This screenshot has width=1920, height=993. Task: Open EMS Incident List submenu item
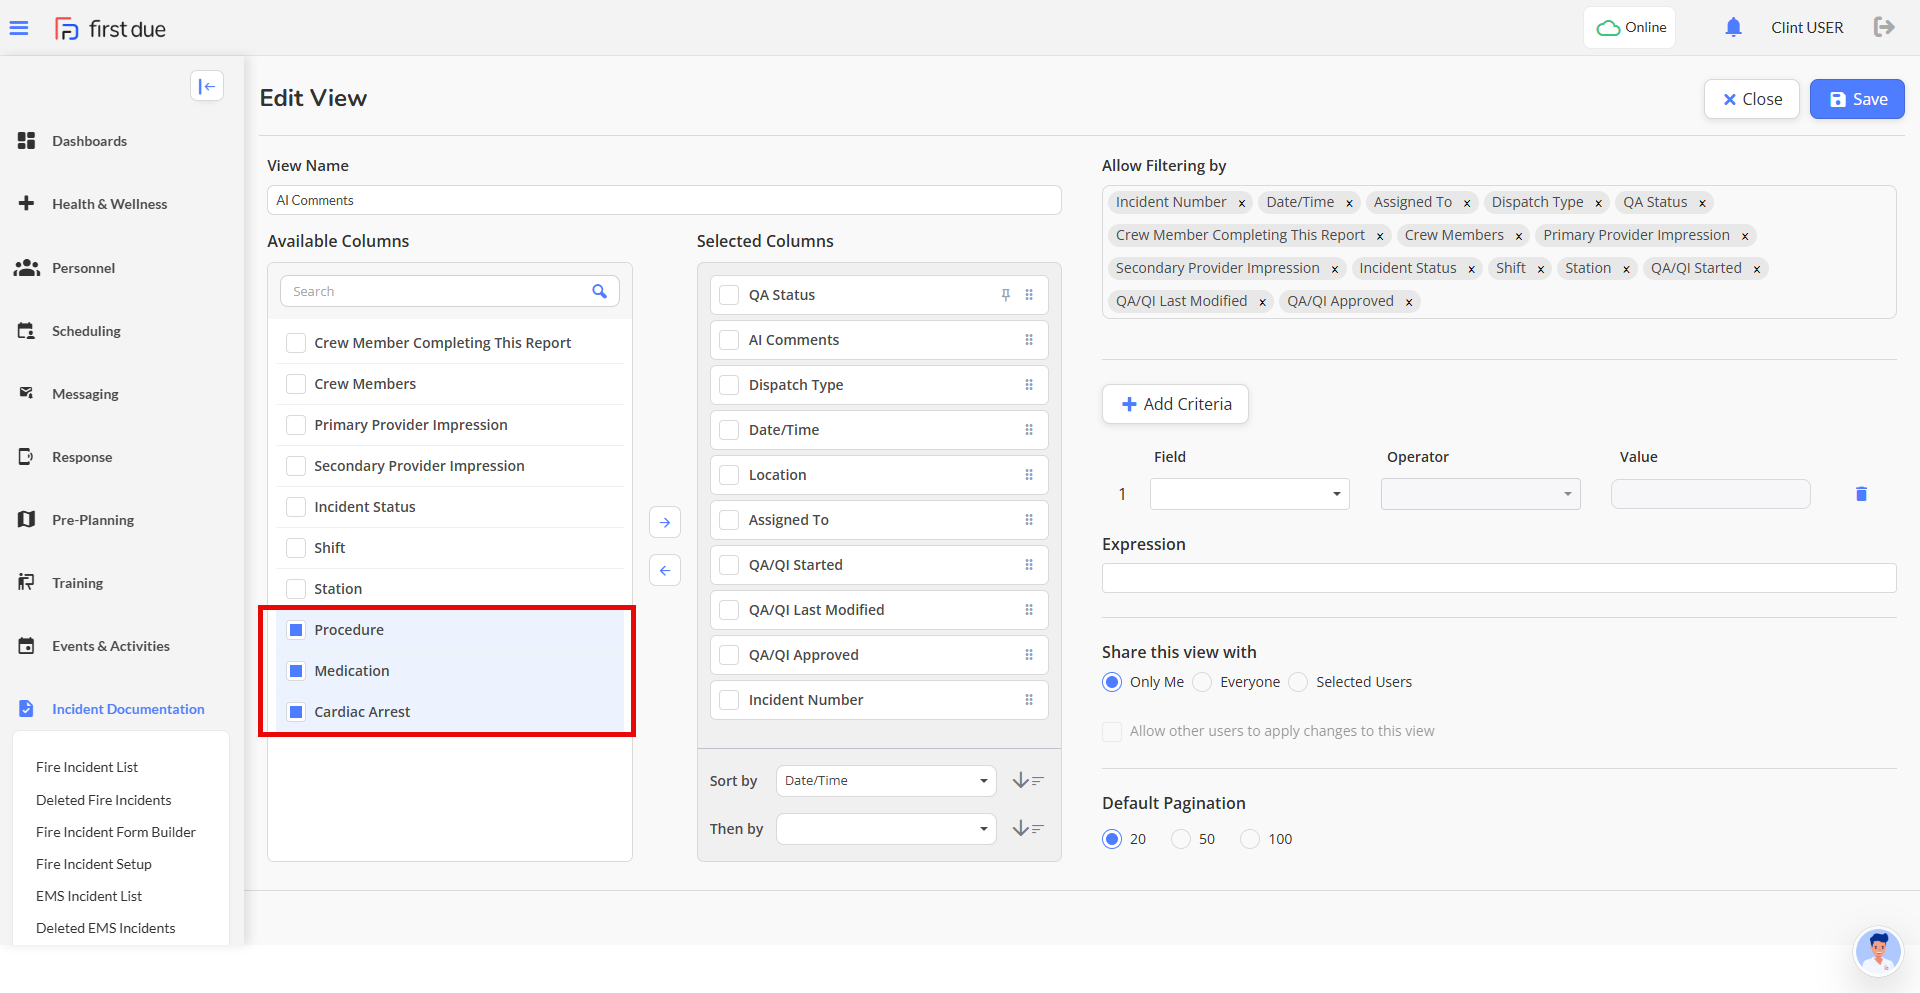[89, 896]
